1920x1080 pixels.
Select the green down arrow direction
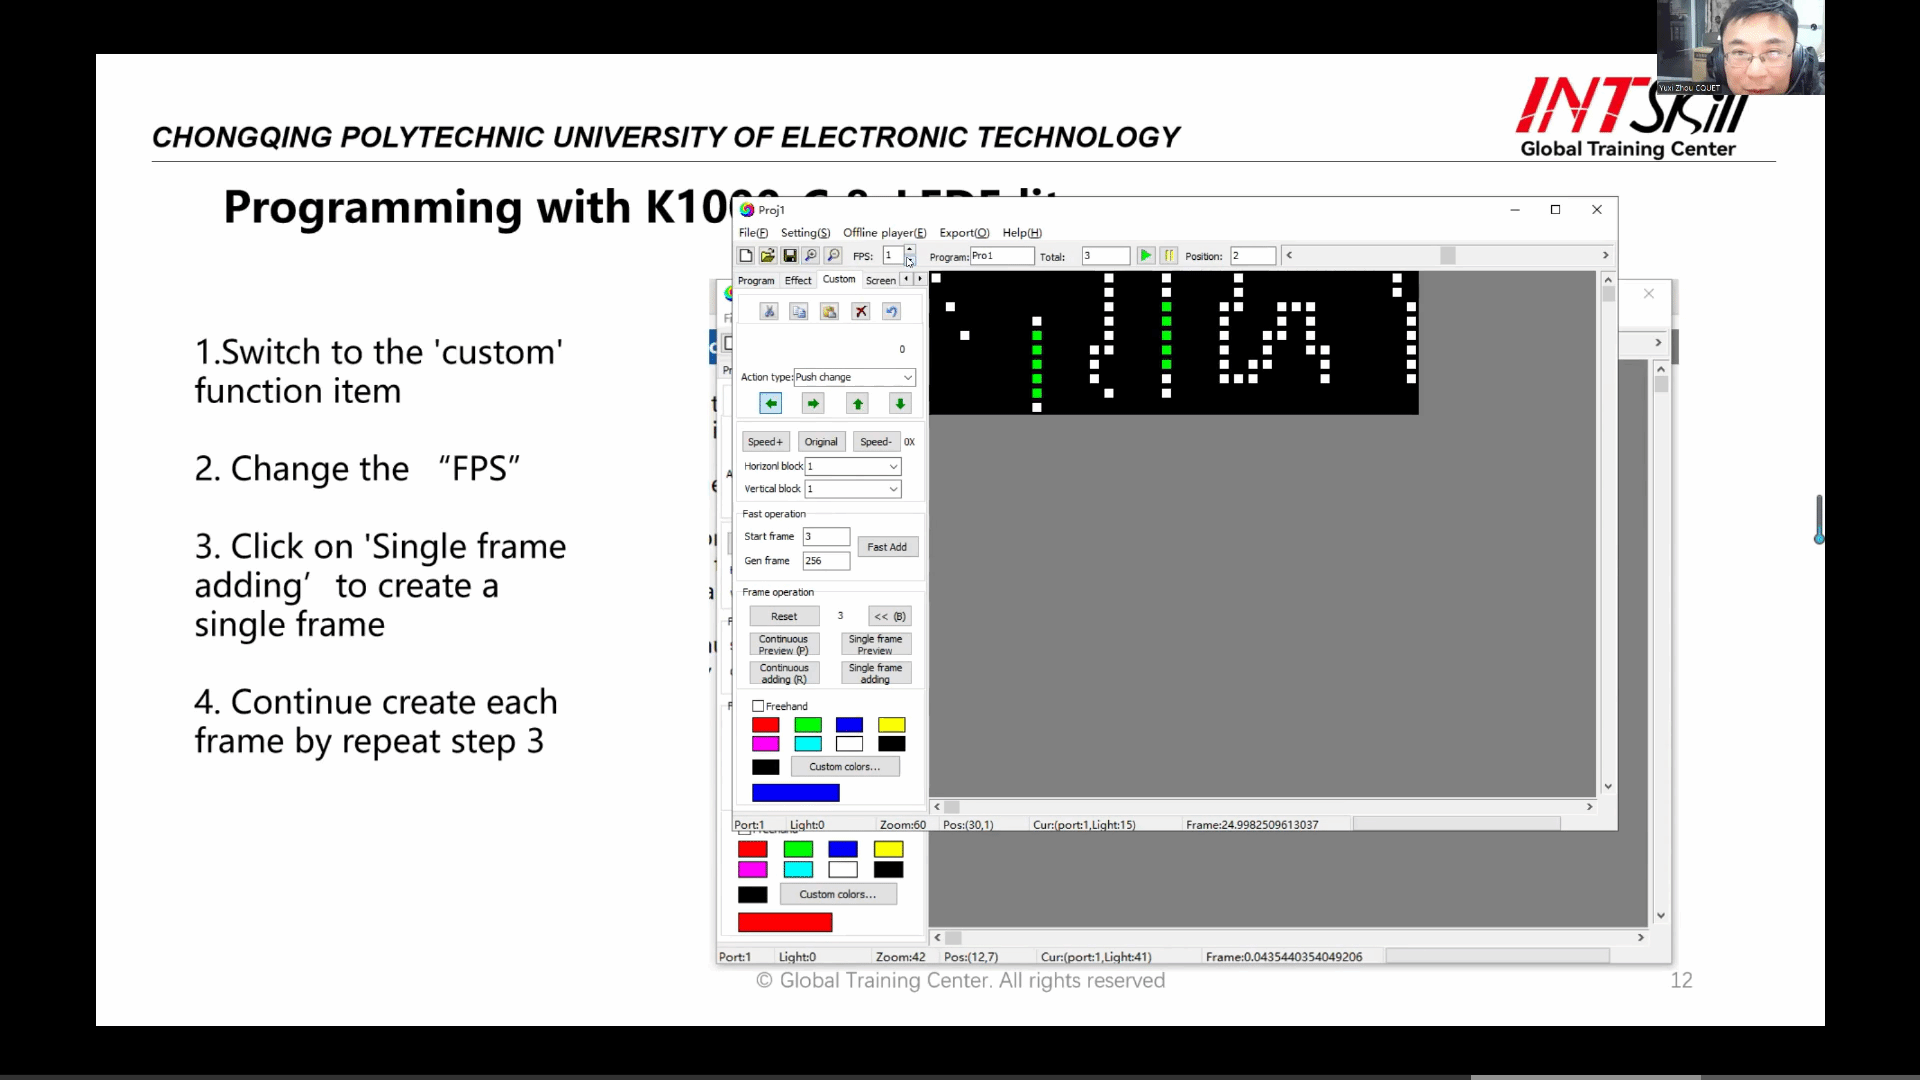(x=900, y=404)
